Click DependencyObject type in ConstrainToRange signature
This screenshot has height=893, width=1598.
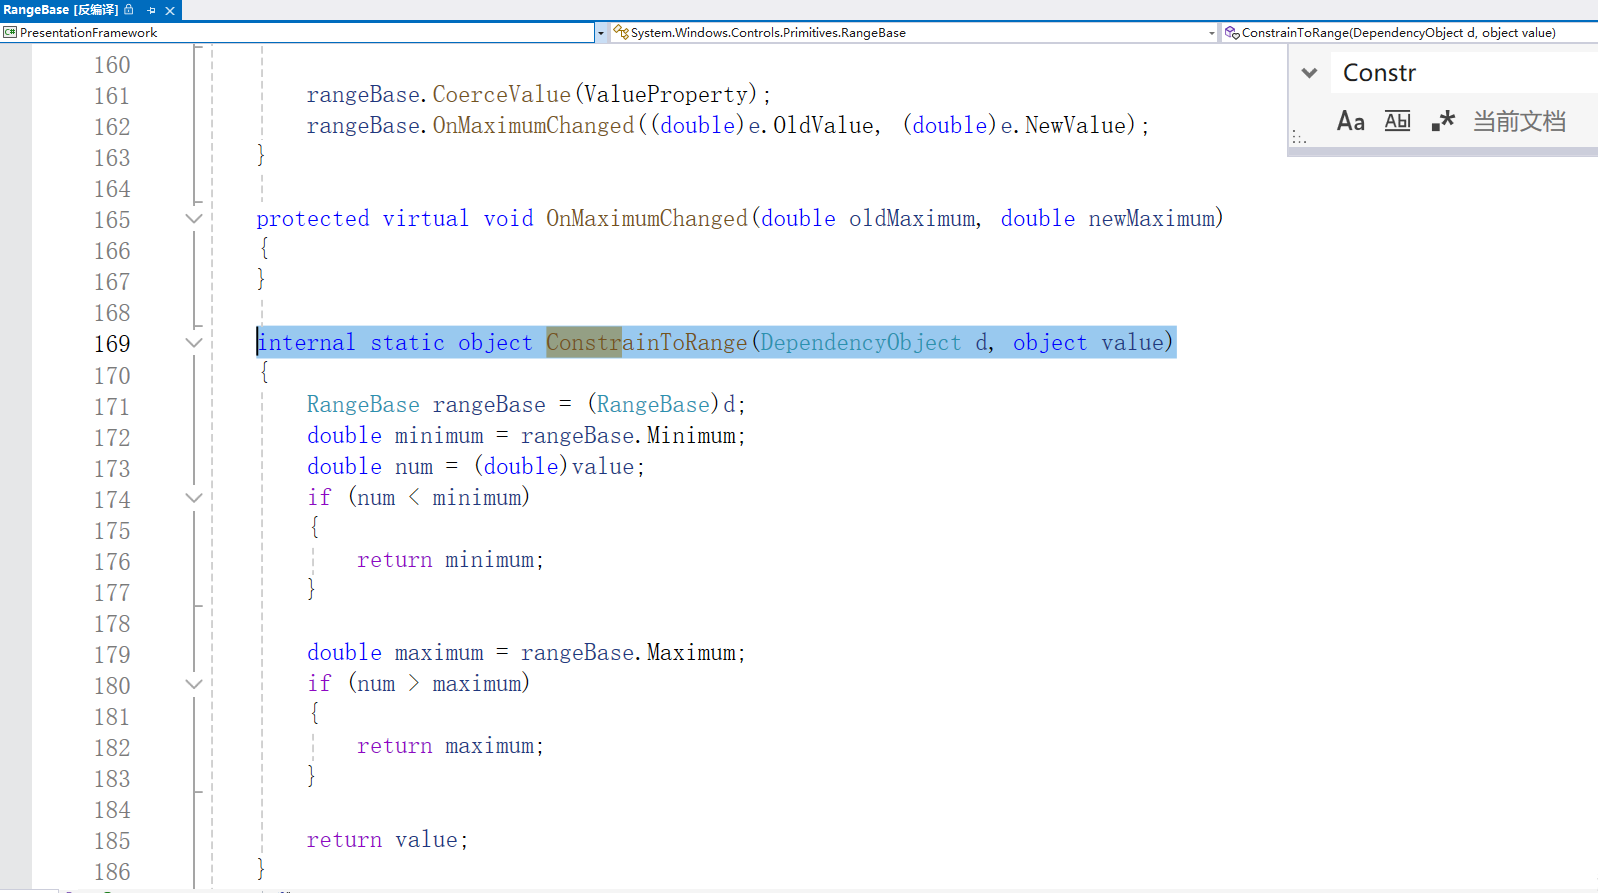click(x=860, y=343)
